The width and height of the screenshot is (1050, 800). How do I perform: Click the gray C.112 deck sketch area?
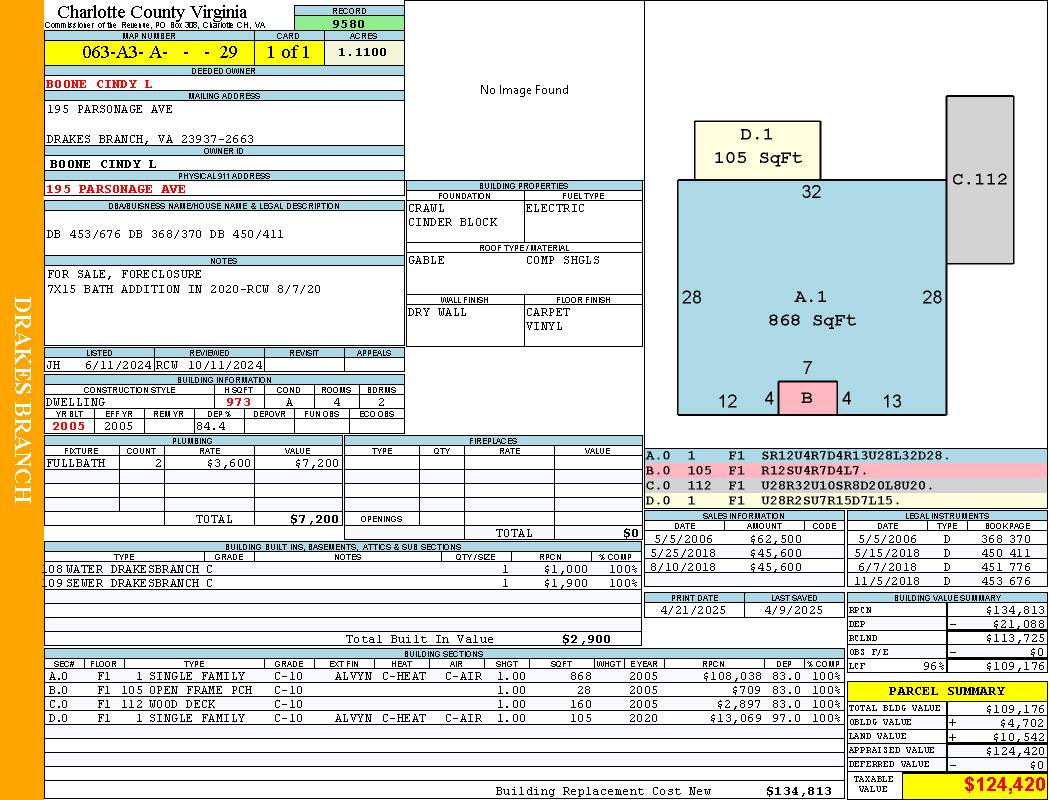[979, 180]
